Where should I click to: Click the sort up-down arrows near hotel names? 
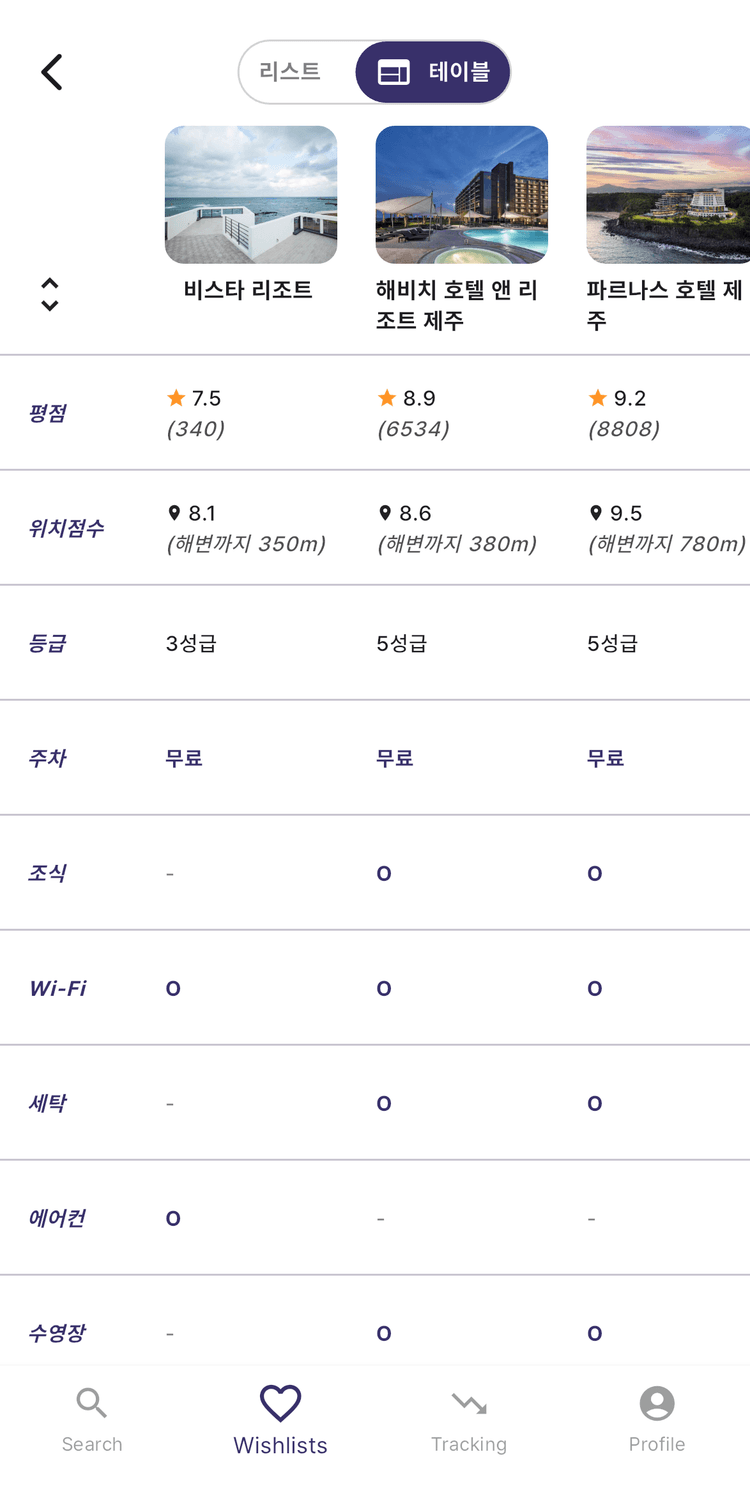48,294
